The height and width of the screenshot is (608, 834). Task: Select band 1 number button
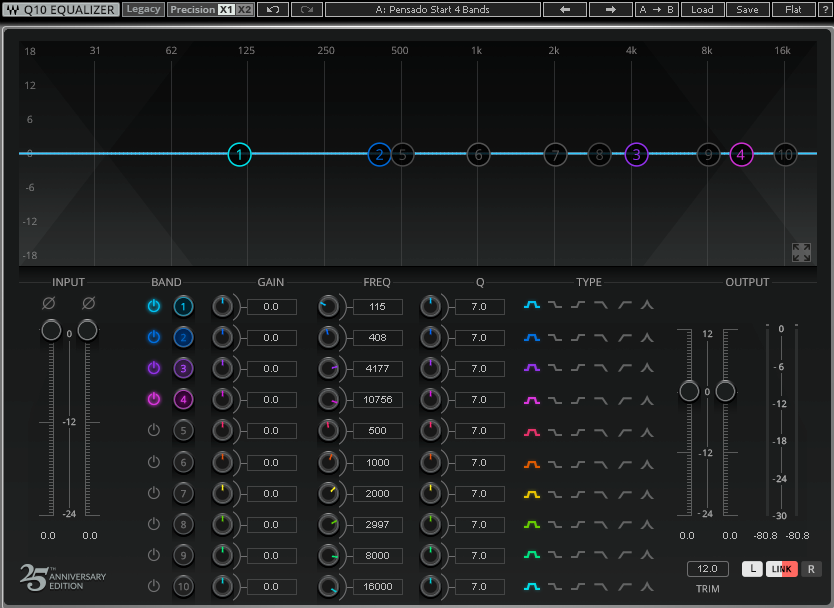coord(184,306)
